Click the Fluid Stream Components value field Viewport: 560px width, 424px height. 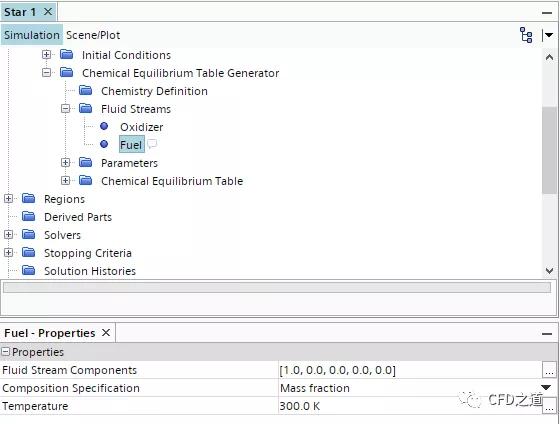tap(410, 370)
